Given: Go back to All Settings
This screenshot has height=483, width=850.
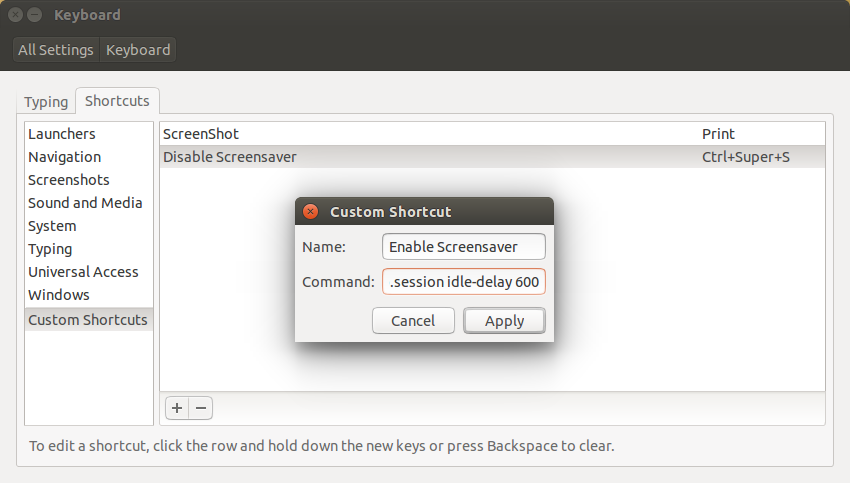Looking at the screenshot, I should pyautogui.click(x=56, y=50).
